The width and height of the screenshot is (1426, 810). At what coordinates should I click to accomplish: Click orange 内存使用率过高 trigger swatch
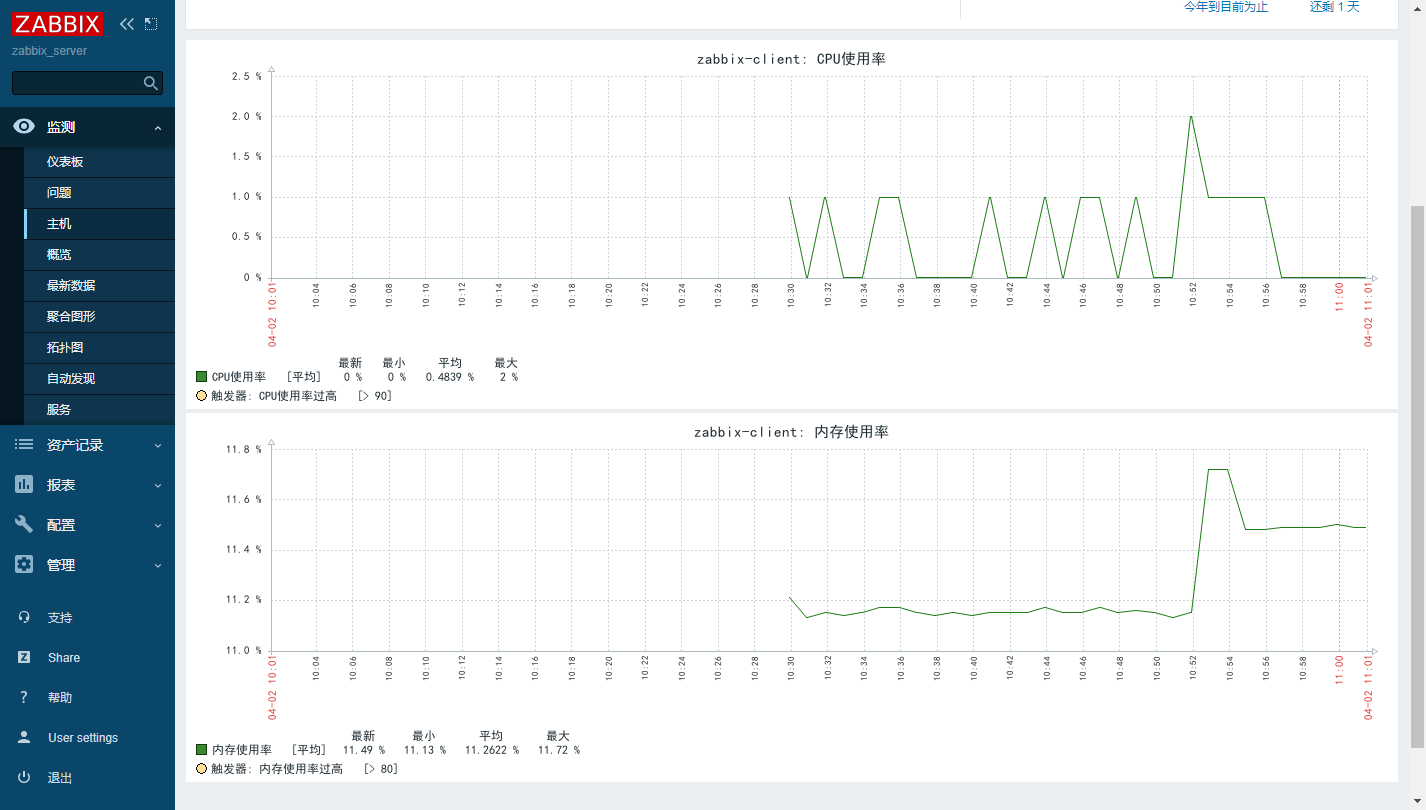tap(202, 769)
